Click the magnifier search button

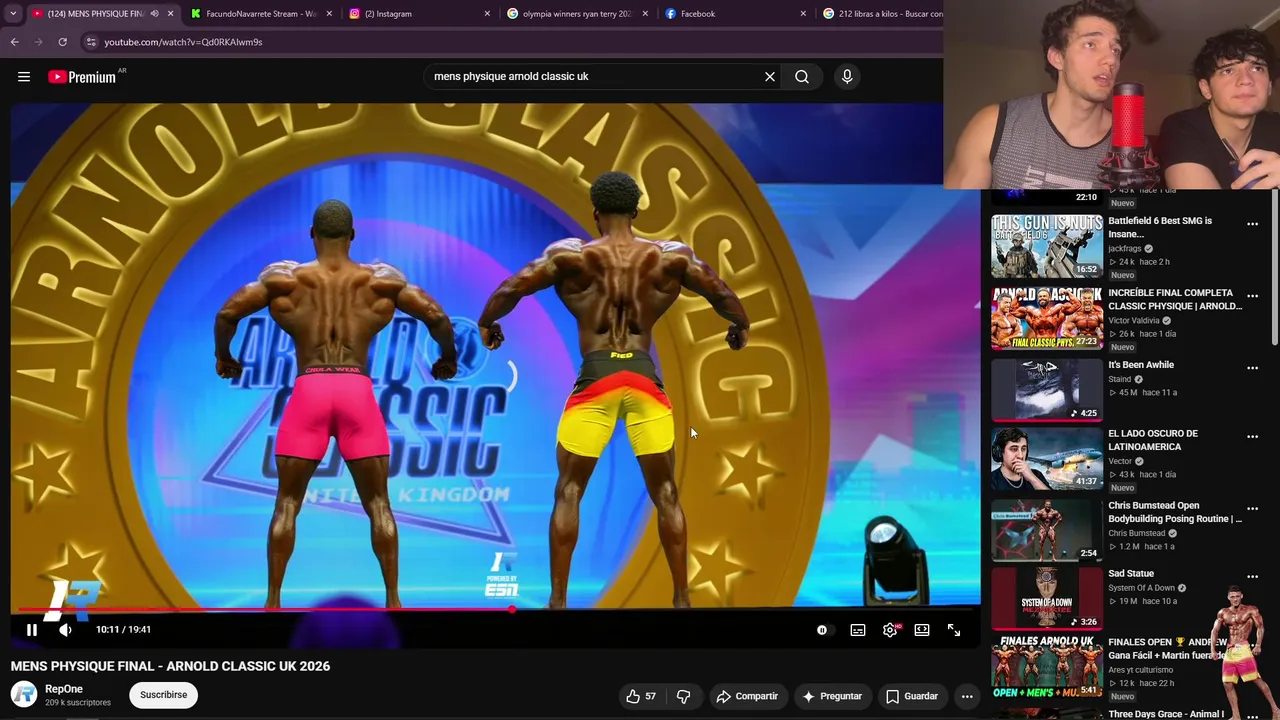[x=802, y=77]
